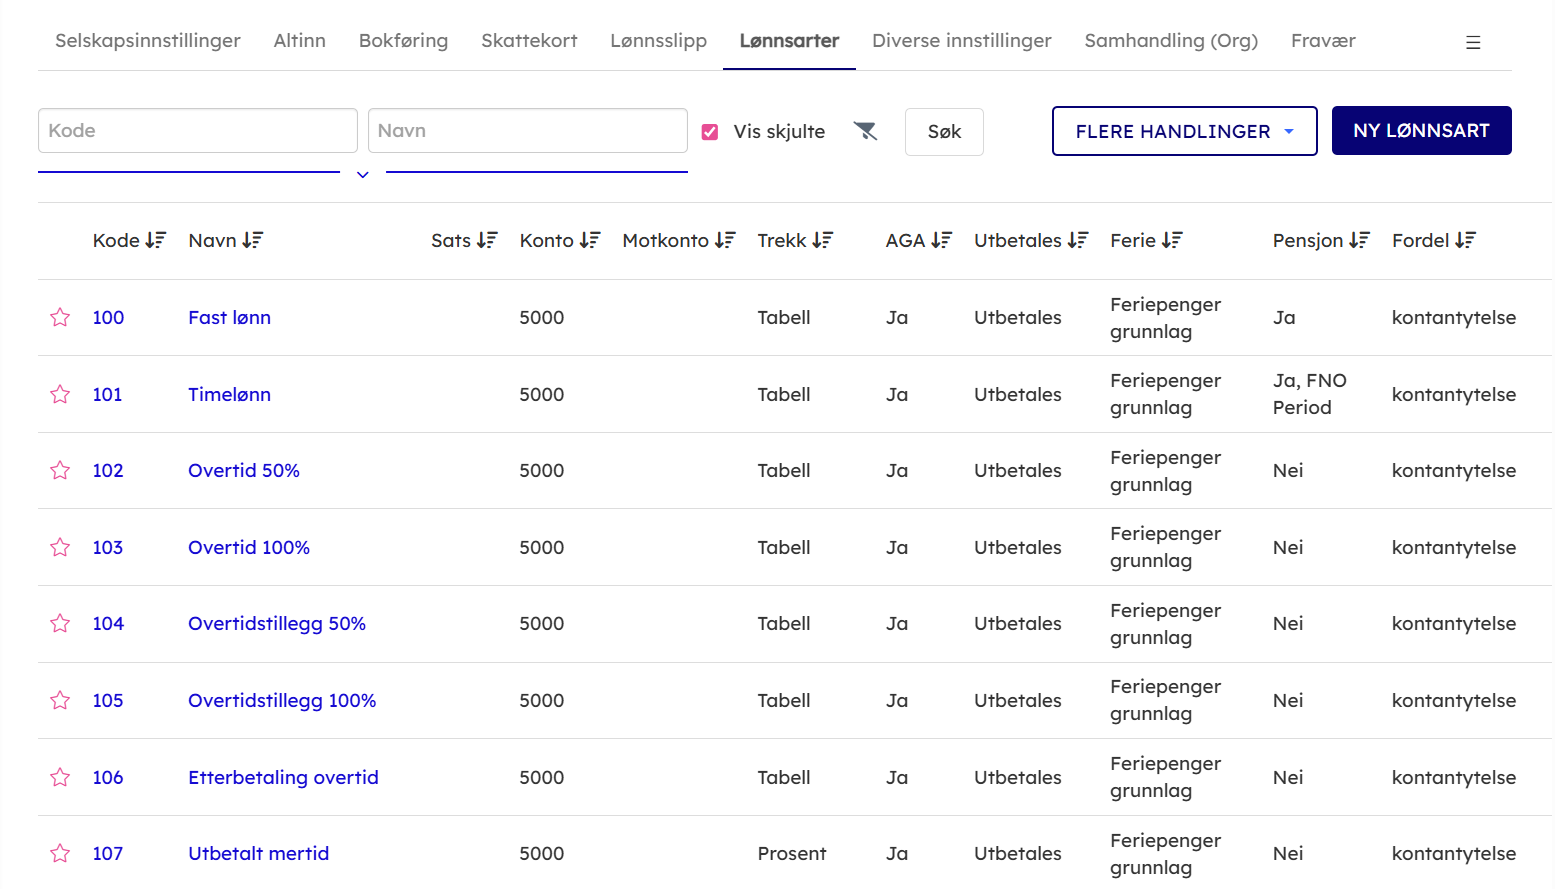Click the Ny lønnsart button

pyautogui.click(x=1420, y=131)
